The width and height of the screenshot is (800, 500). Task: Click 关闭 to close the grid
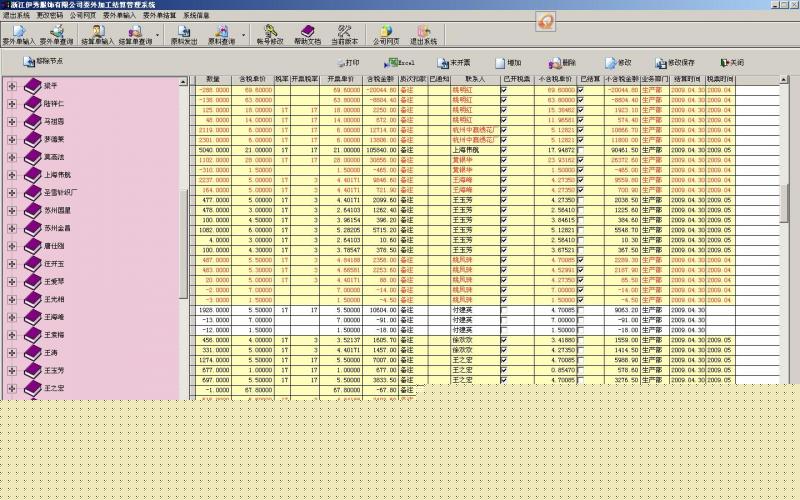click(x=732, y=63)
